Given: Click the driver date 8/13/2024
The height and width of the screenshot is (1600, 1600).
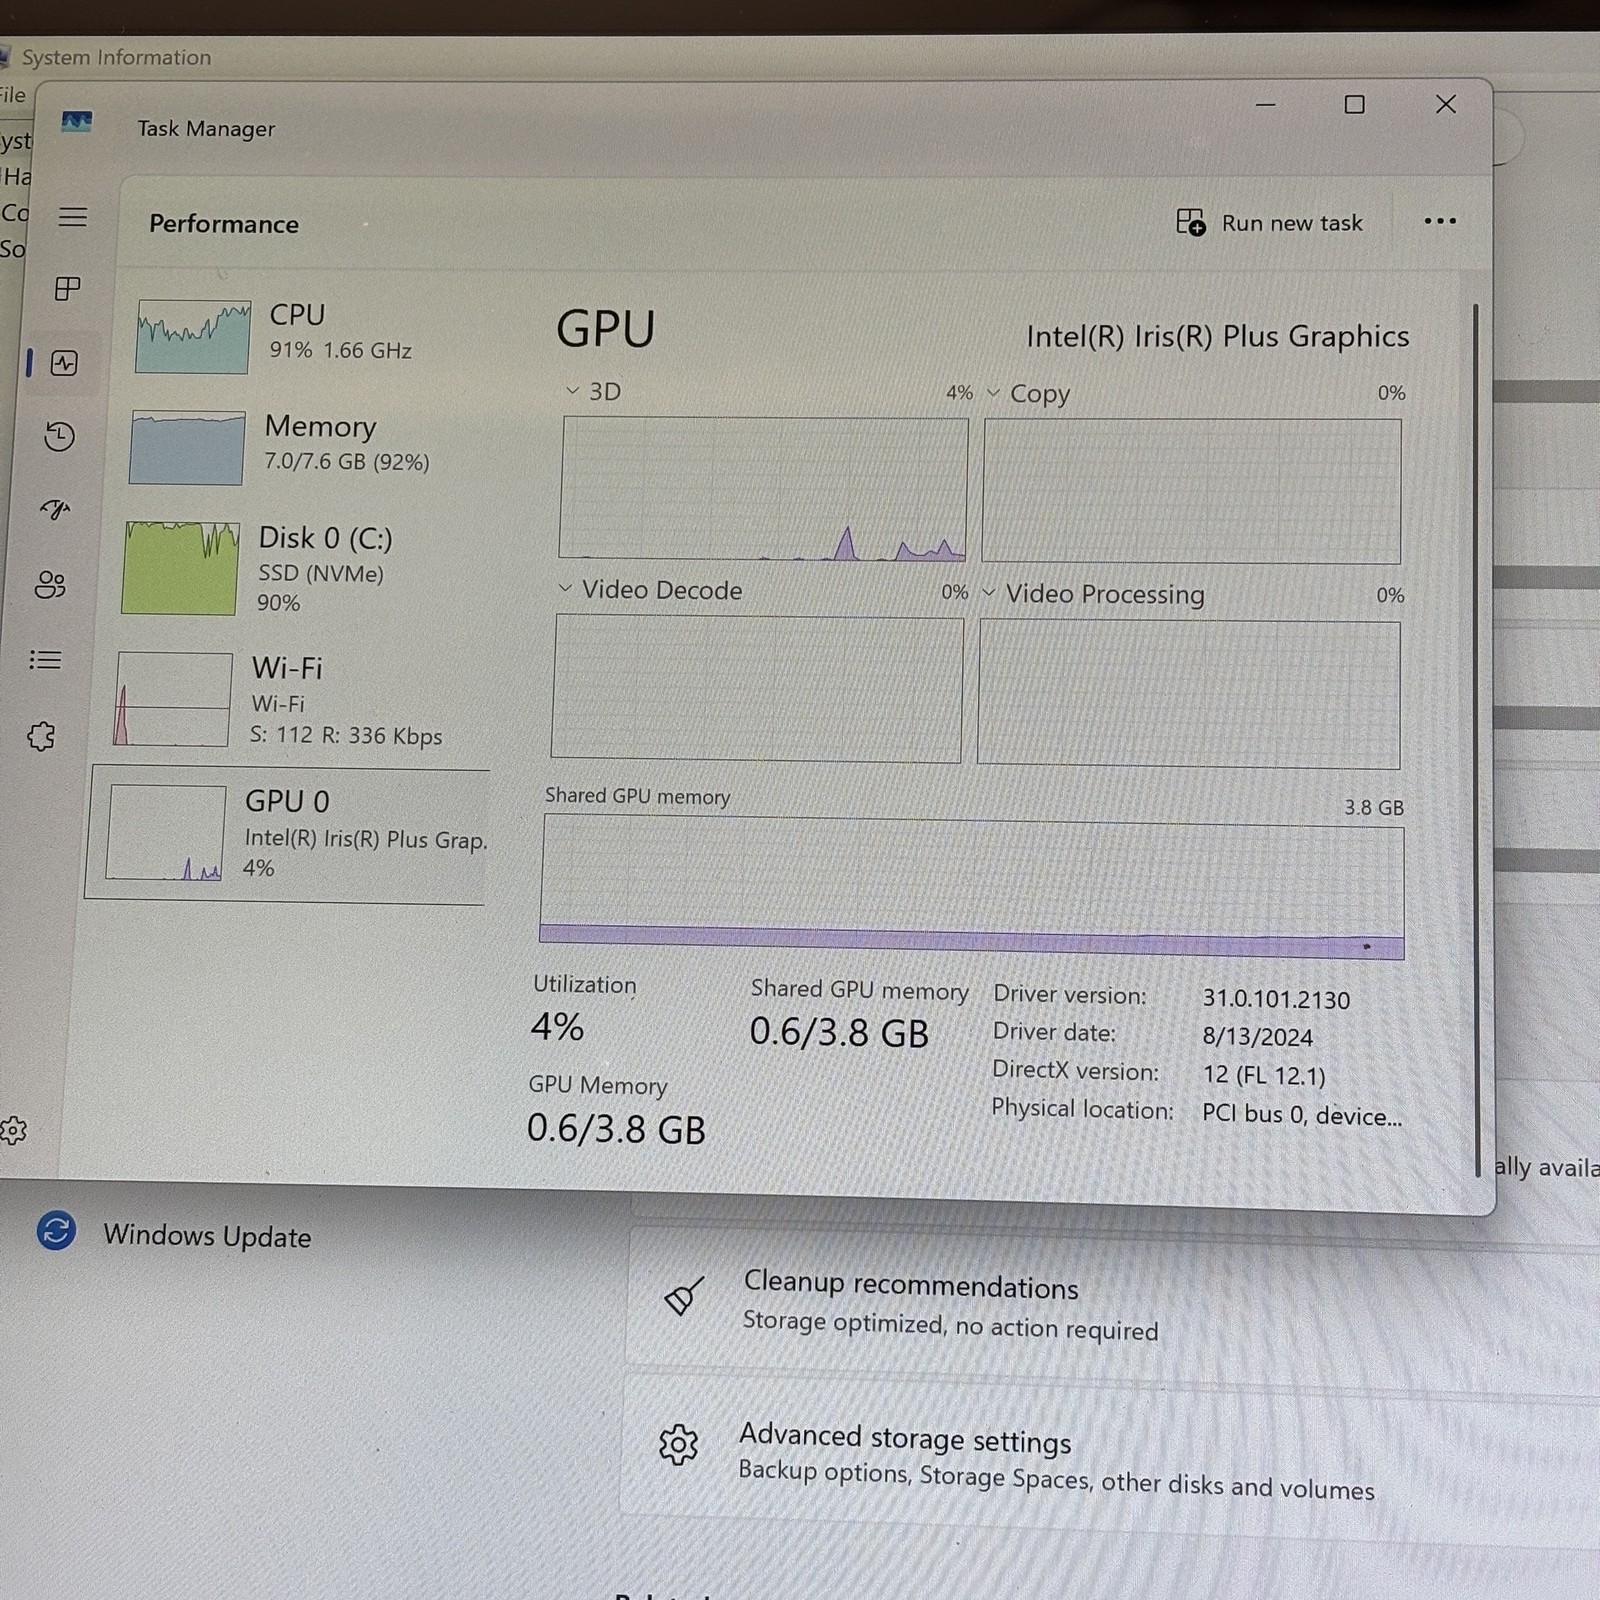Looking at the screenshot, I should [1257, 1037].
